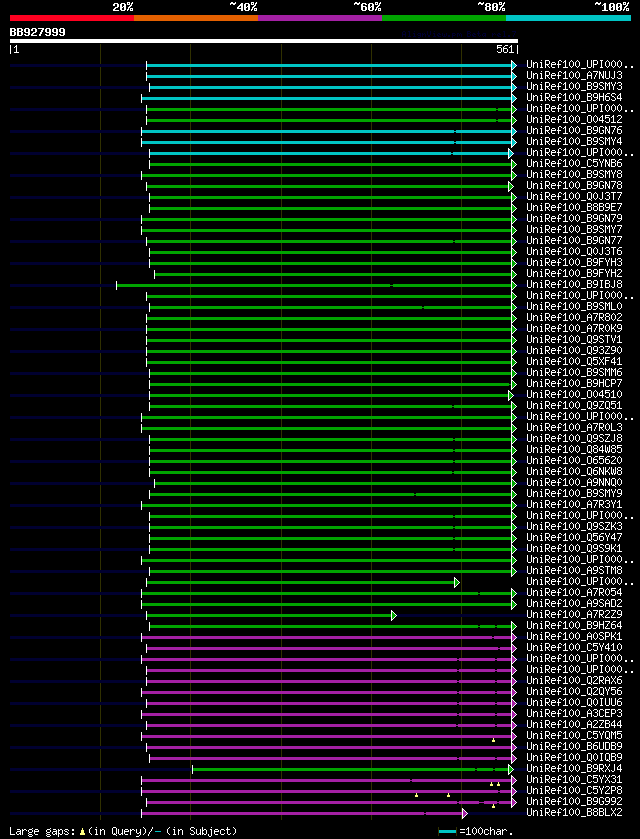Viewport: 640px width, 839px height.
Task: Open hit UniRef100_B9FYH2
Action: (574, 274)
